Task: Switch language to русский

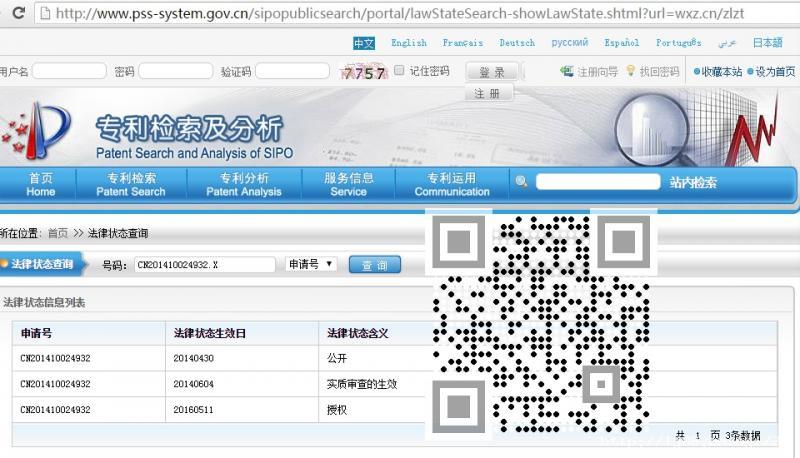Action: coord(569,43)
